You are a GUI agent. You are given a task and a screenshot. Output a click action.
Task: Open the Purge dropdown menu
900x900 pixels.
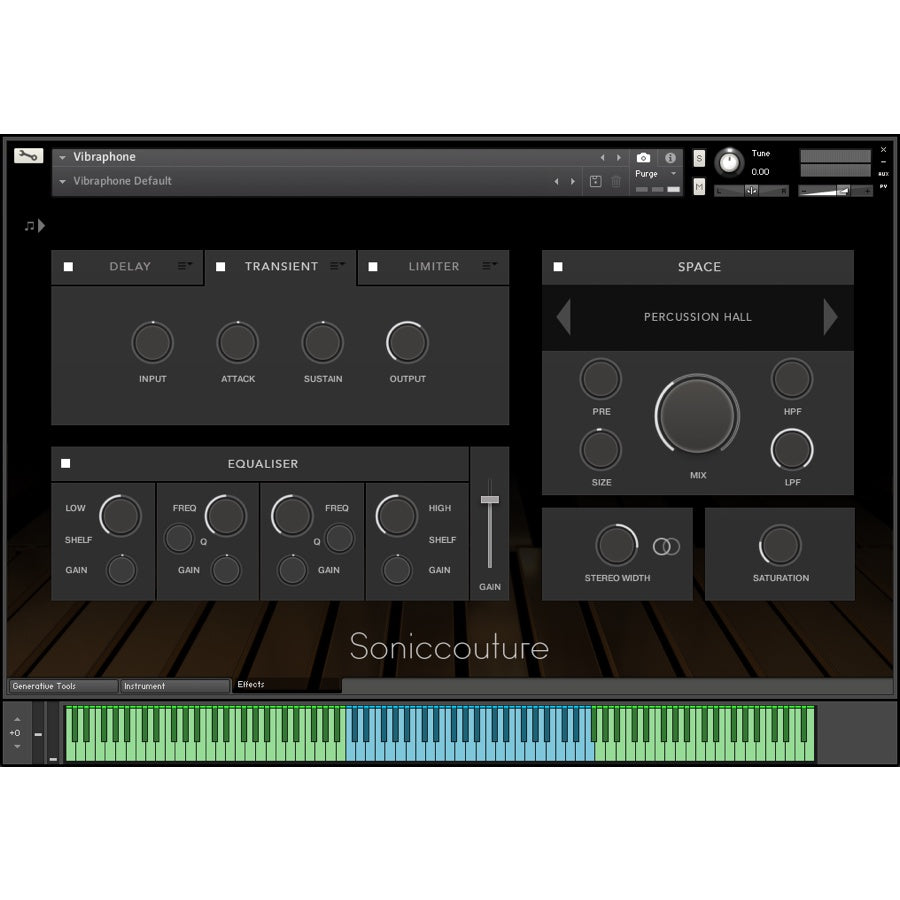coord(655,173)
